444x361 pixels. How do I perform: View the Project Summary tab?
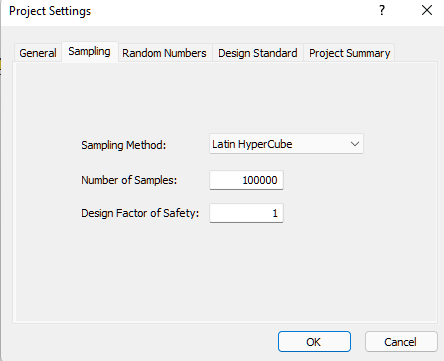pyautogui.click(x=349, y=53)
